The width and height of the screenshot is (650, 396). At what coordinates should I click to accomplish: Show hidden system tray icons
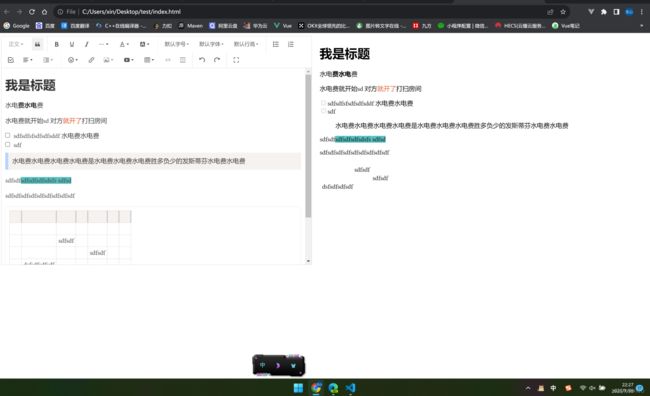pos(528,388)
